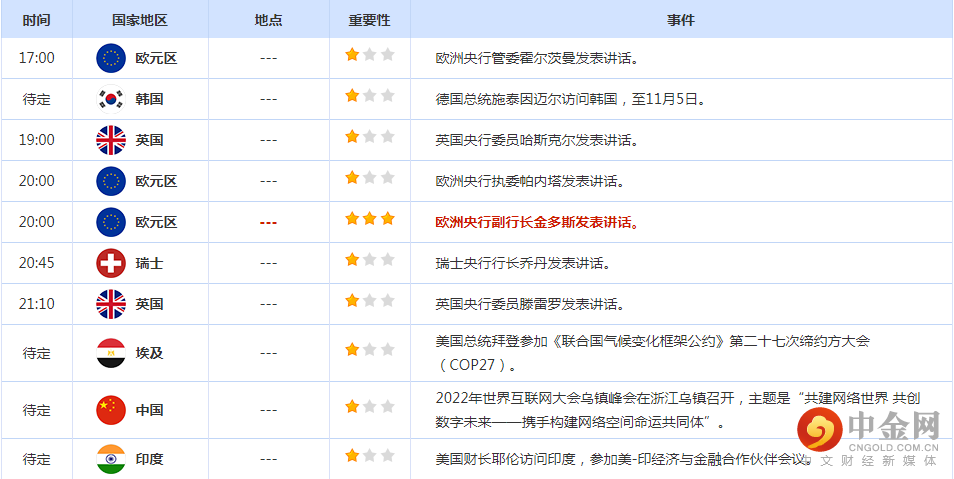Click event 美国财长耶伦访问印度
Image resolution: width=954 pixels, height=479 pixels.
625,459
